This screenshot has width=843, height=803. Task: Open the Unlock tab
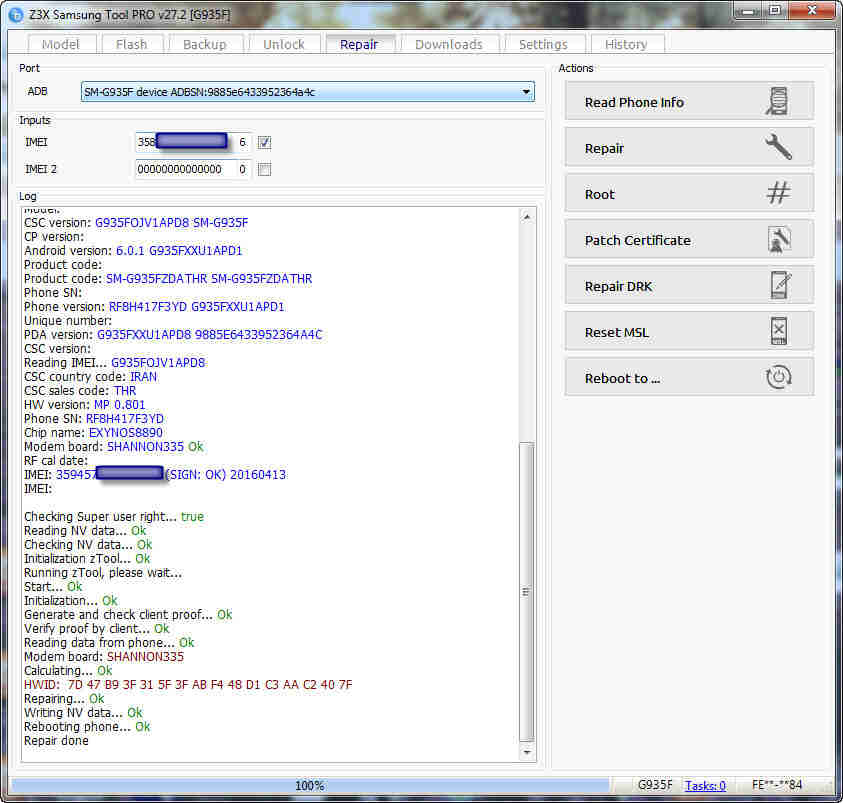(x=284, y=44)
